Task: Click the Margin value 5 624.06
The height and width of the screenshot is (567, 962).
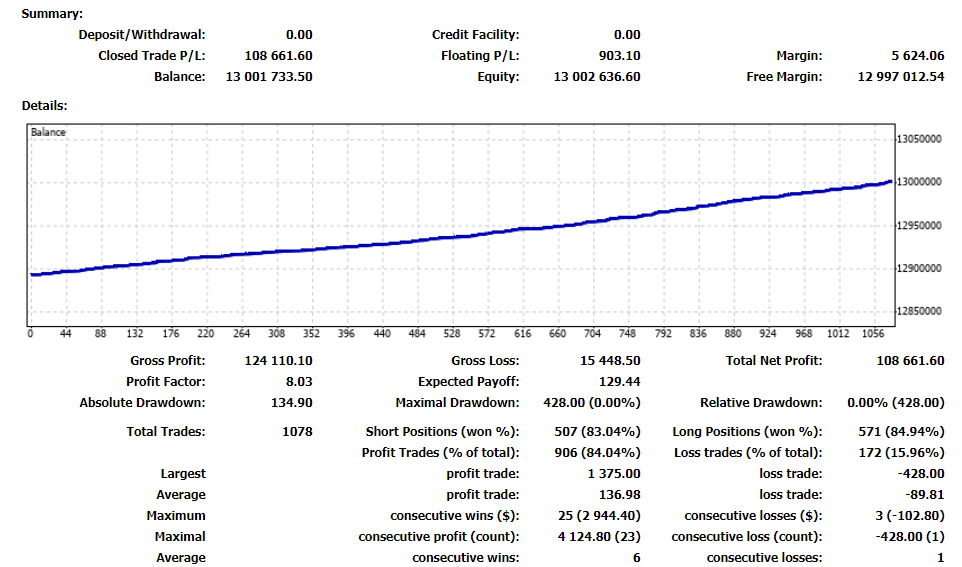Action: pos(912,56)
